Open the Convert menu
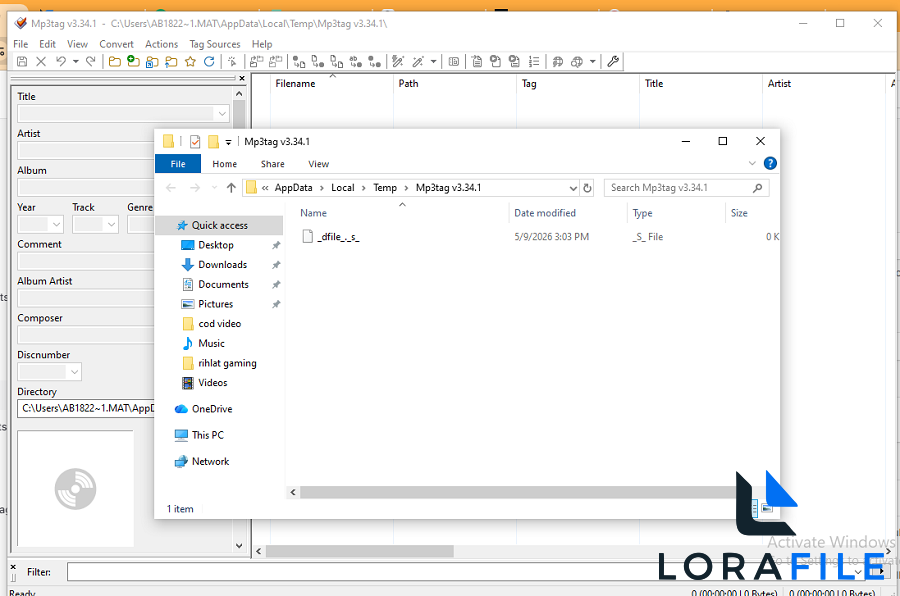The width and height of the screenshot is (900, 596). [116, 44]
